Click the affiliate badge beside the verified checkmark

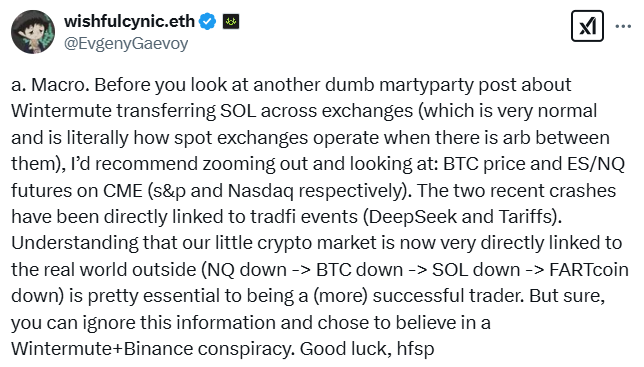[231, 21]
